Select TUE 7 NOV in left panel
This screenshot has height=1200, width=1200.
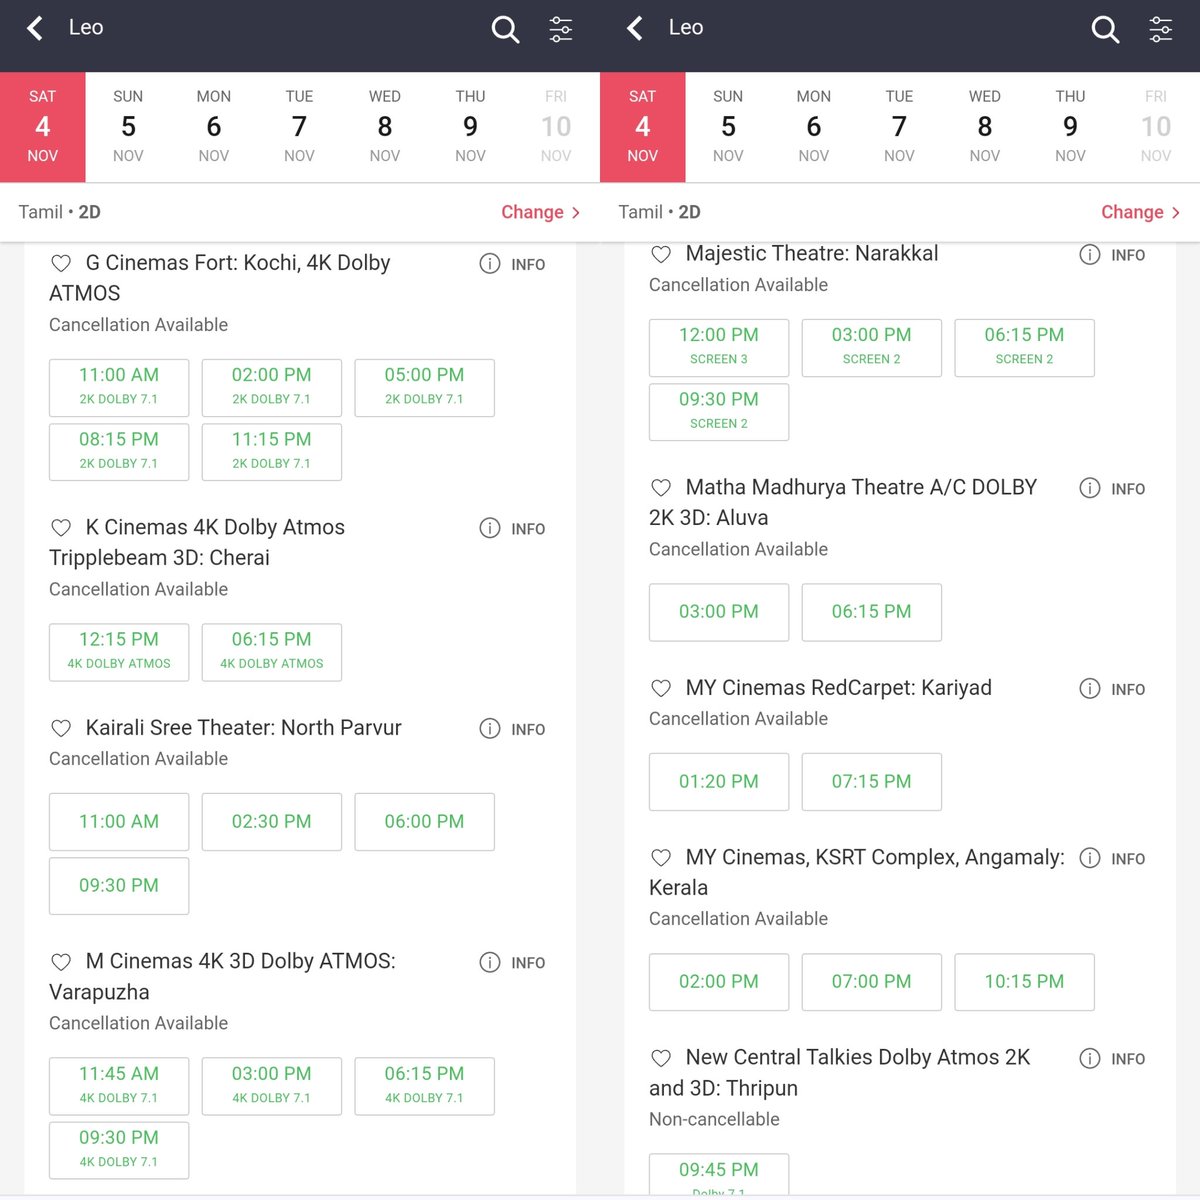[x=299, y=127]
